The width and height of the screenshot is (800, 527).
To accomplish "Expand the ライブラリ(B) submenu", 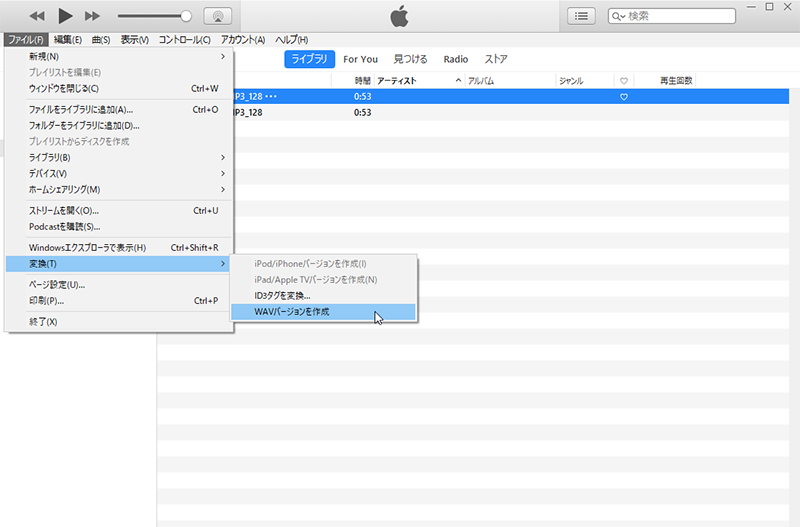I will [x=119, y=158].
